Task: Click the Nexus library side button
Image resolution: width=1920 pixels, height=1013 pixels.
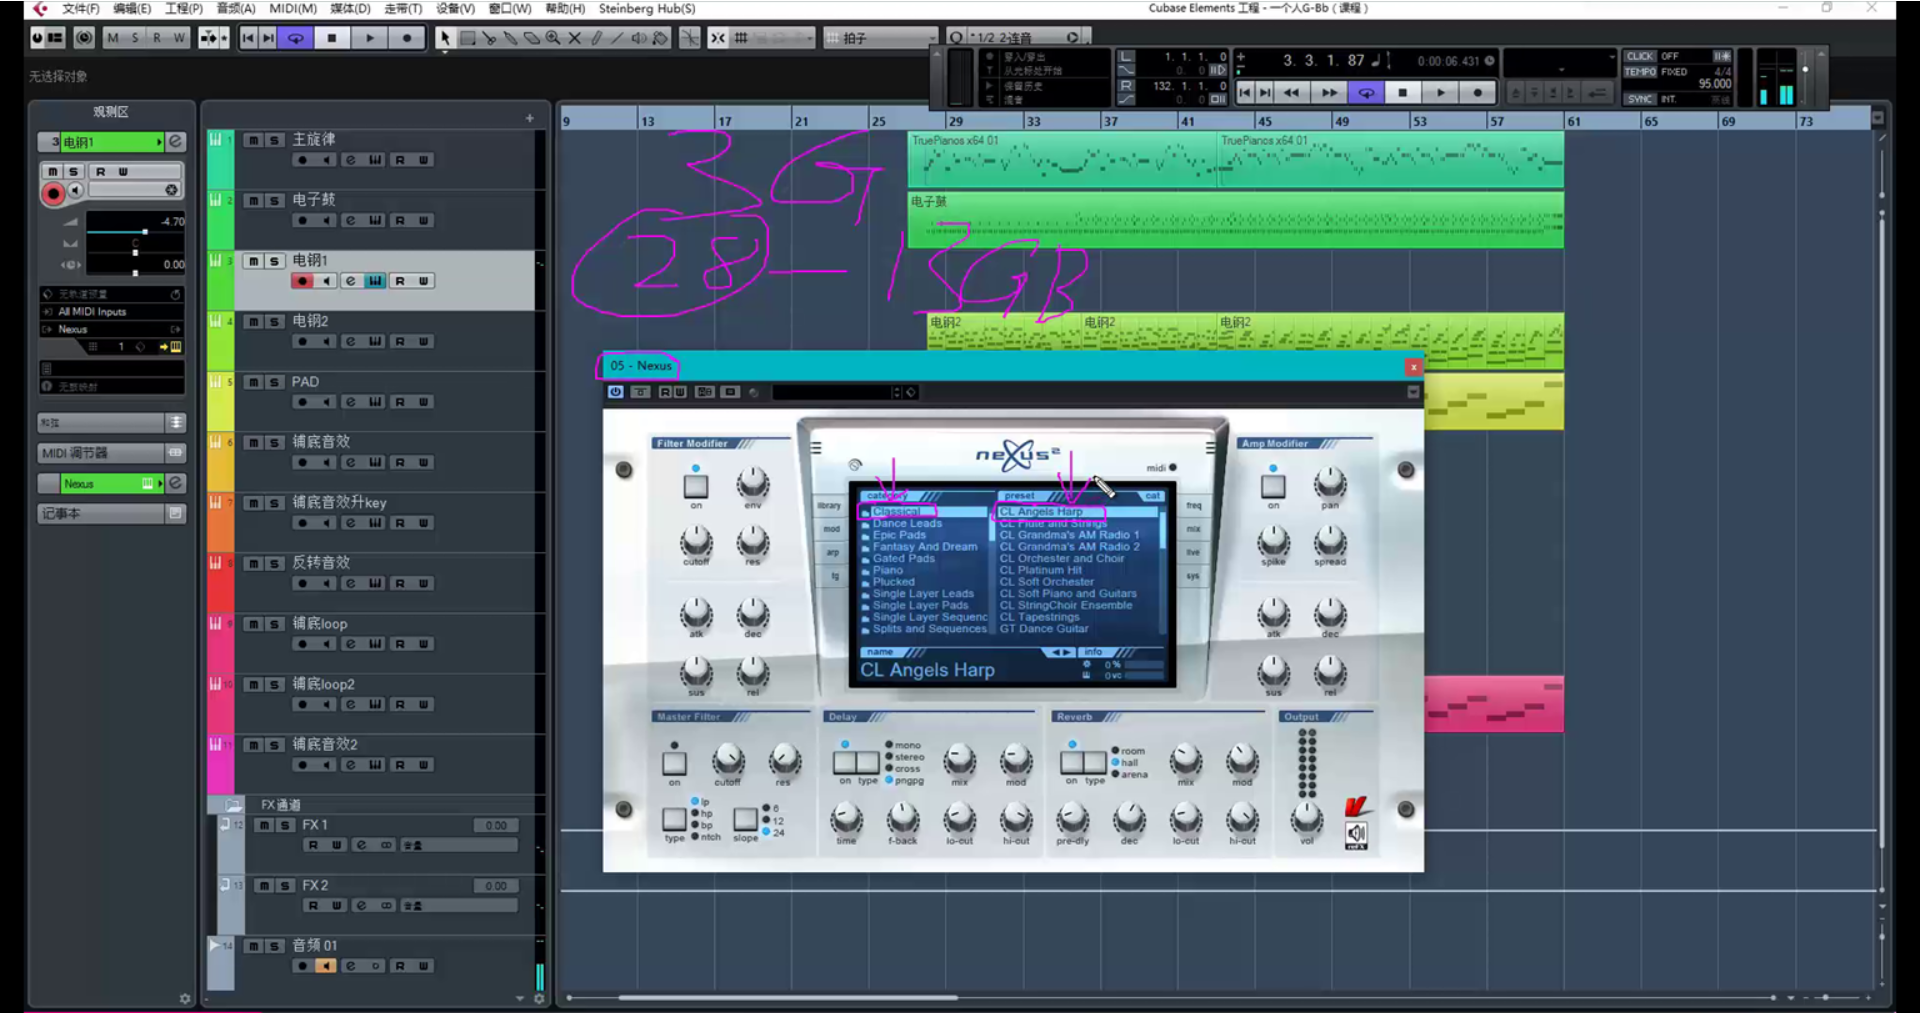Action: pyautogui.click(x=830, y=506)
